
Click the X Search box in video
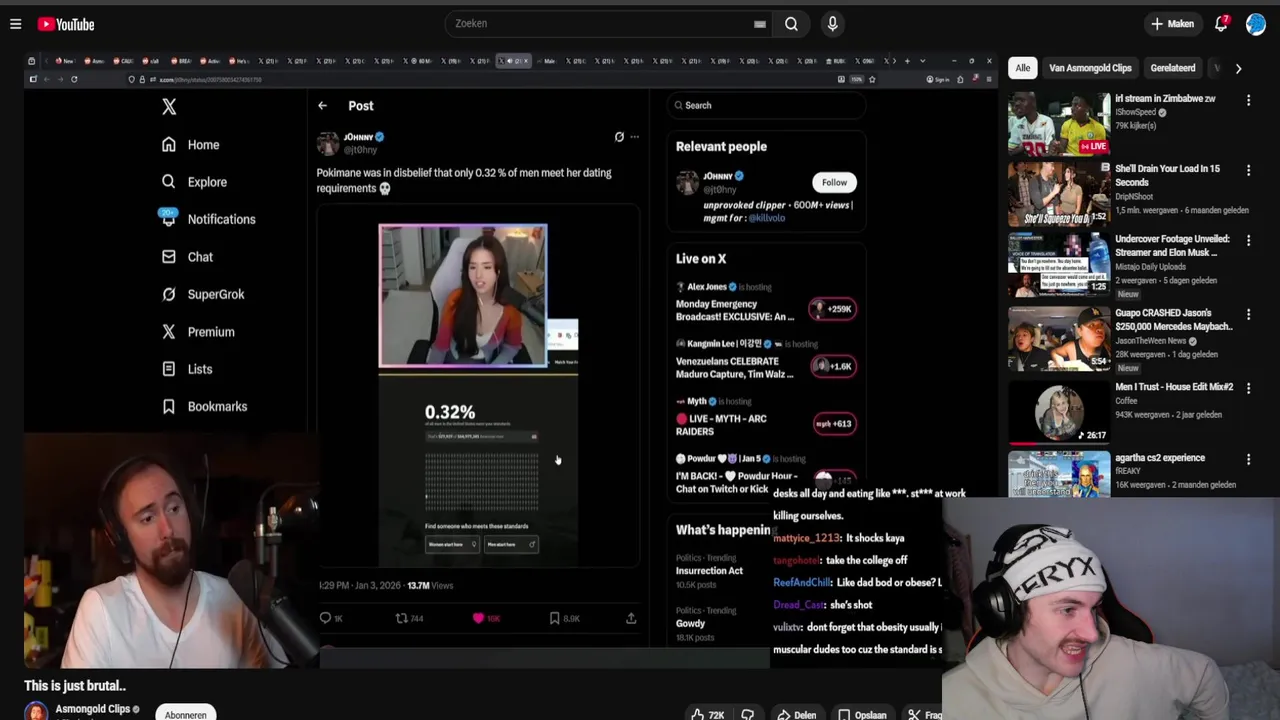pyautogui.click(x=767, y=105)
